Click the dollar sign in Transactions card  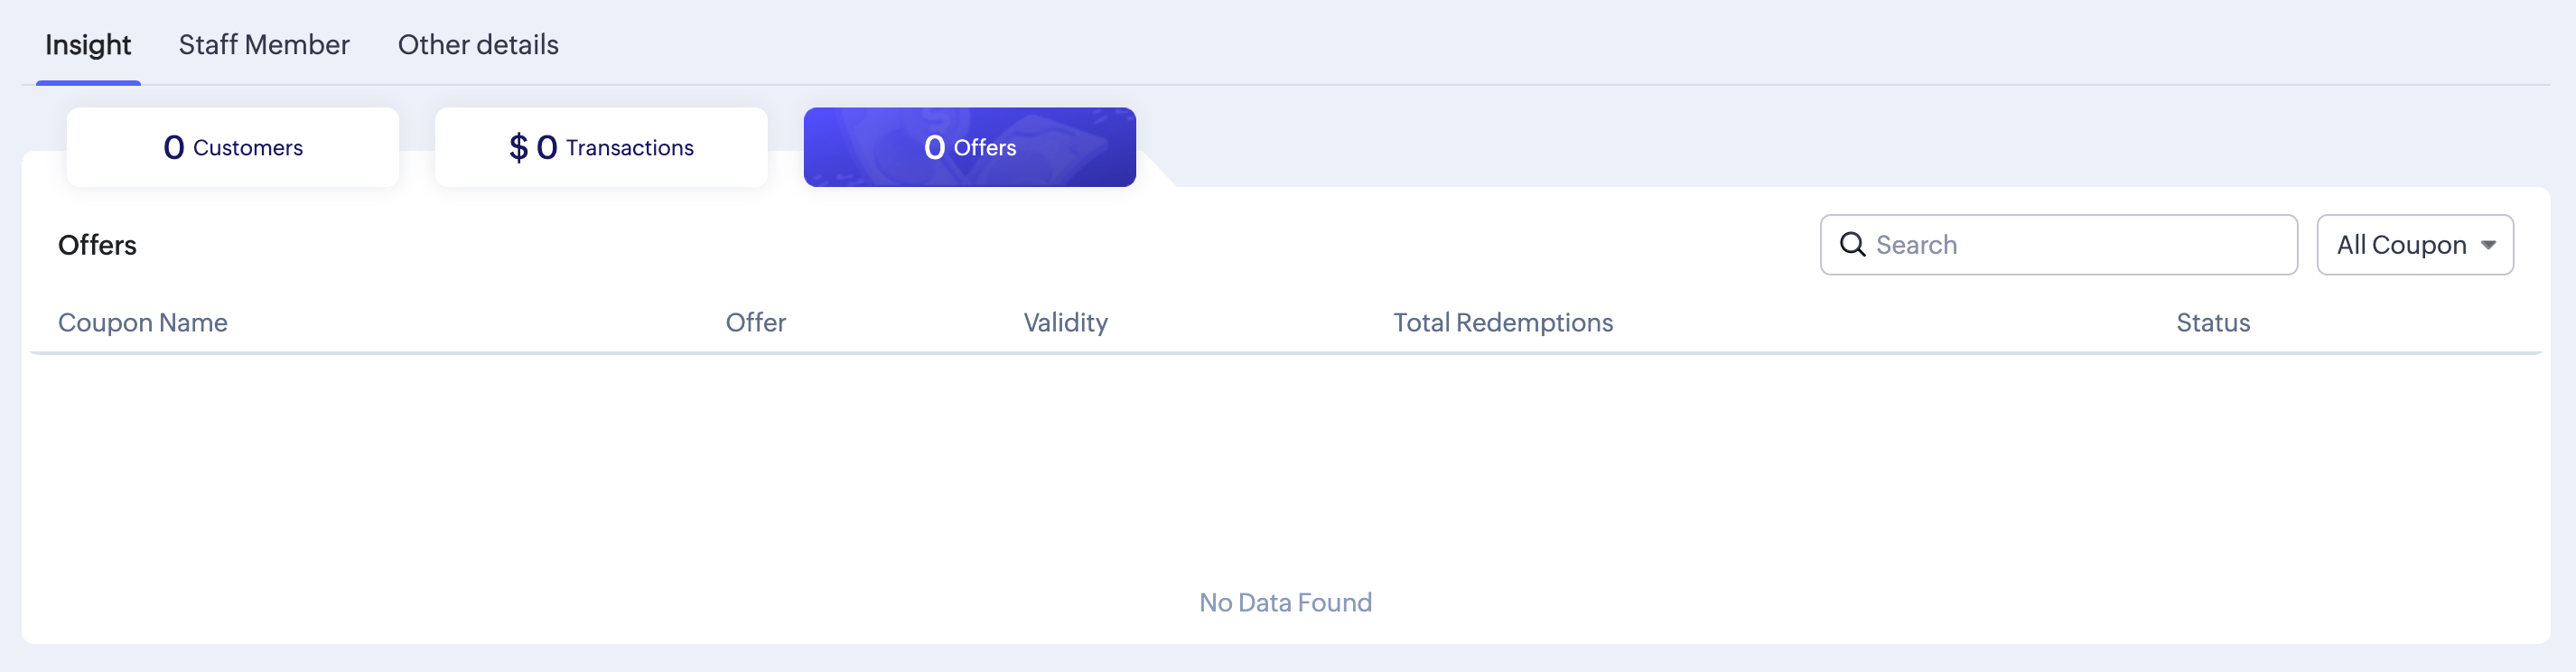point(518,148)
